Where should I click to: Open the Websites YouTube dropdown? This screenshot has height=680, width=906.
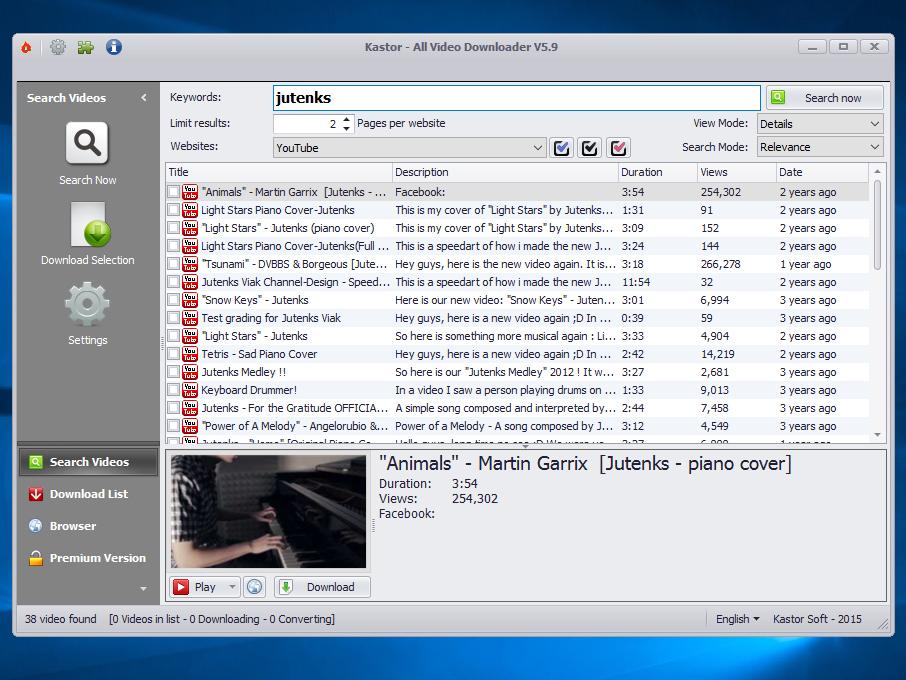[x=409, y=148]
